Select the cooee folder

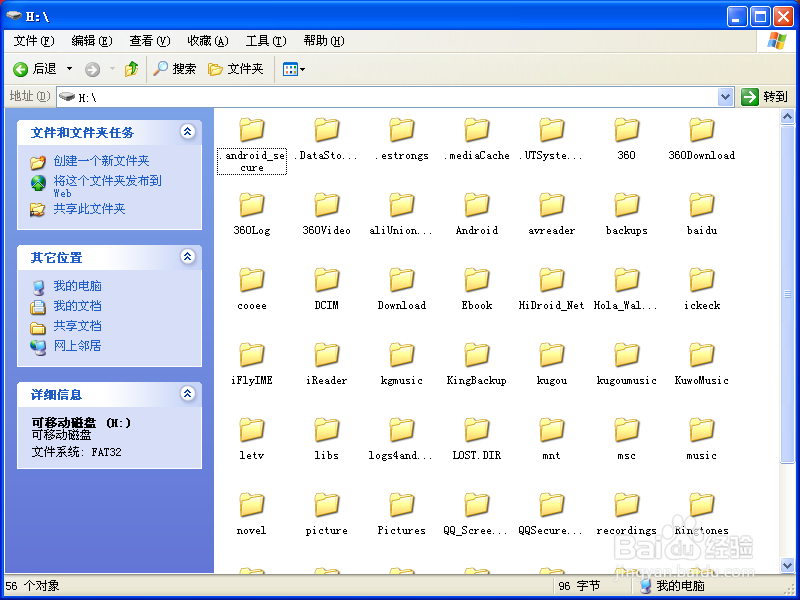[252, 289]
